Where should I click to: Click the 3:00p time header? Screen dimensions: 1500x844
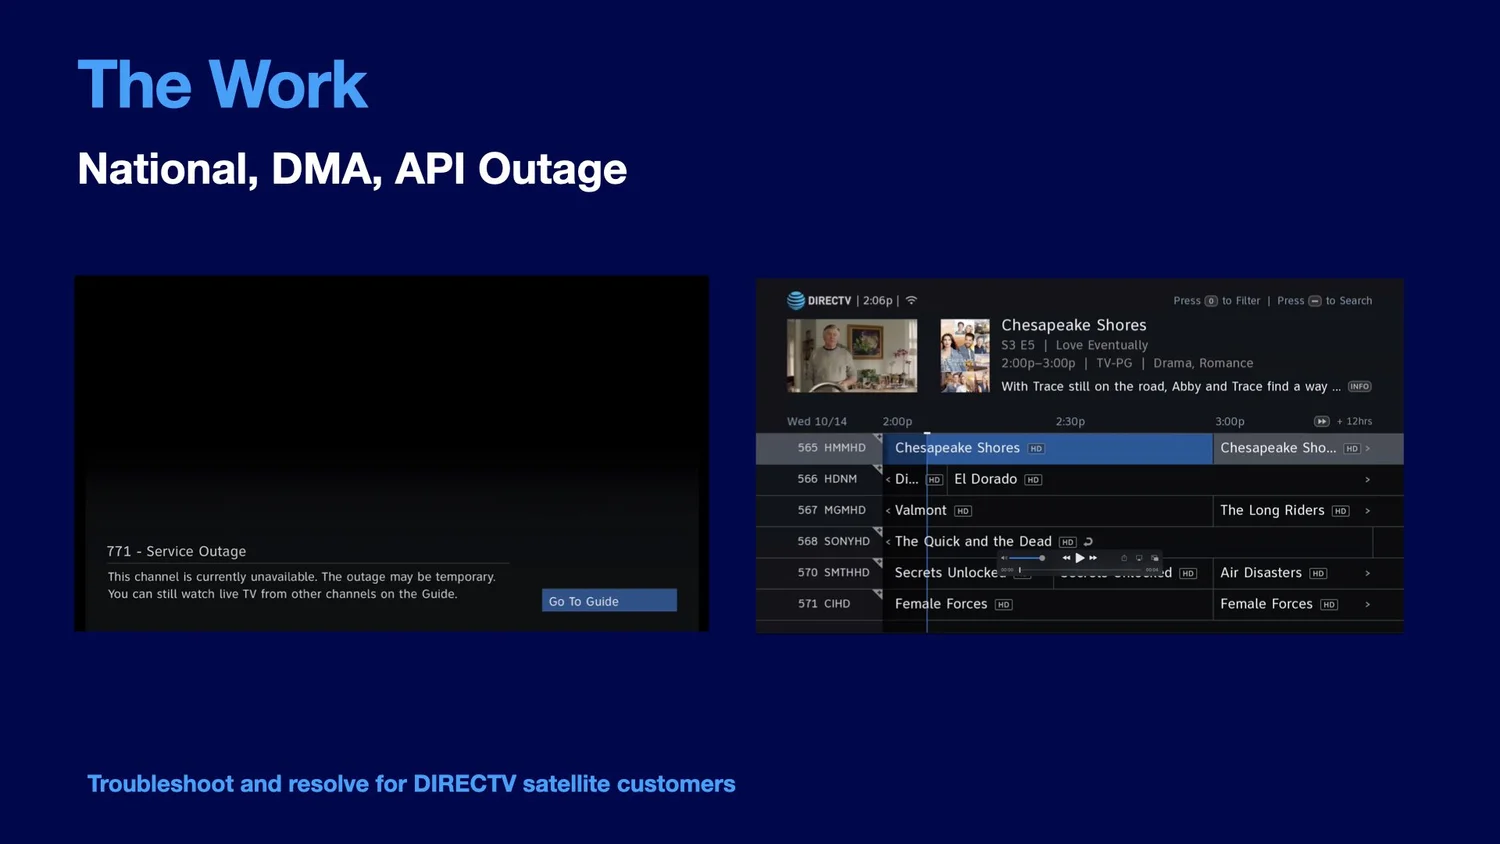1230,421
